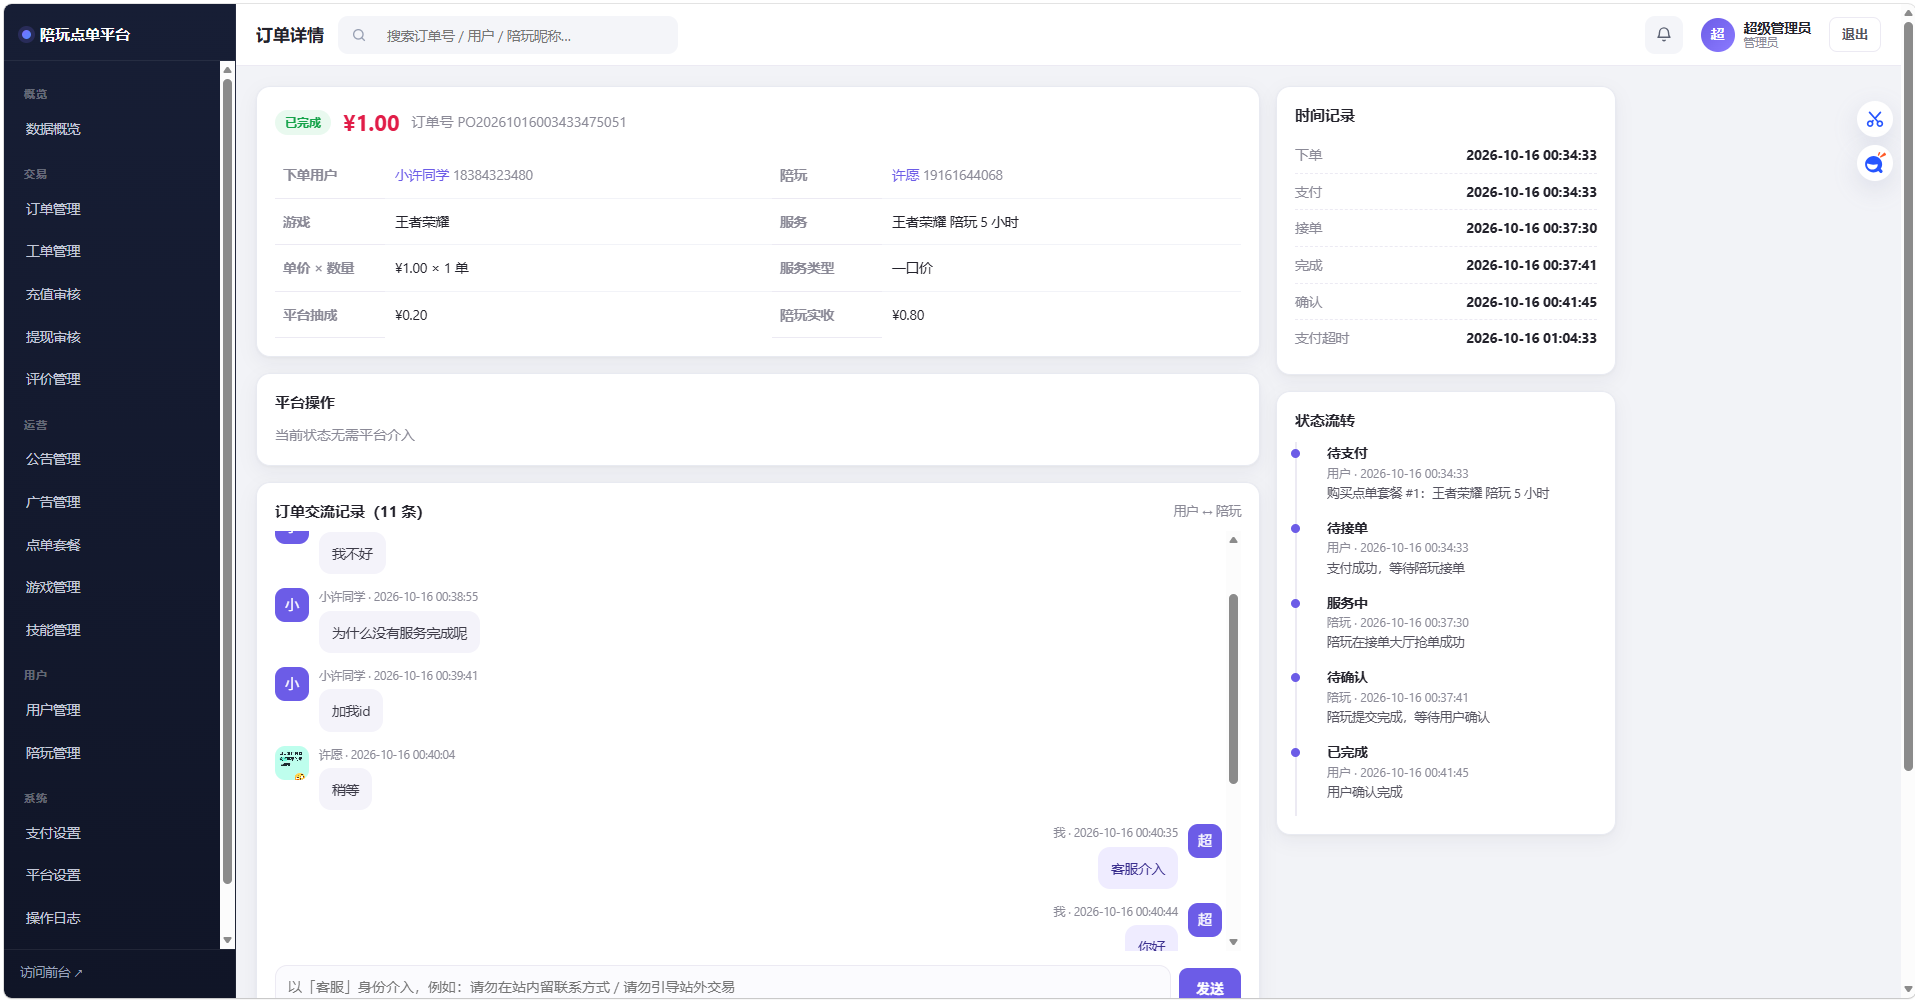Image resolution: width=1915 pixels, height=1002 pixels.
Task: Click the 超 avatar beside 客服介入 message
Action: (x=1204, y=841)
